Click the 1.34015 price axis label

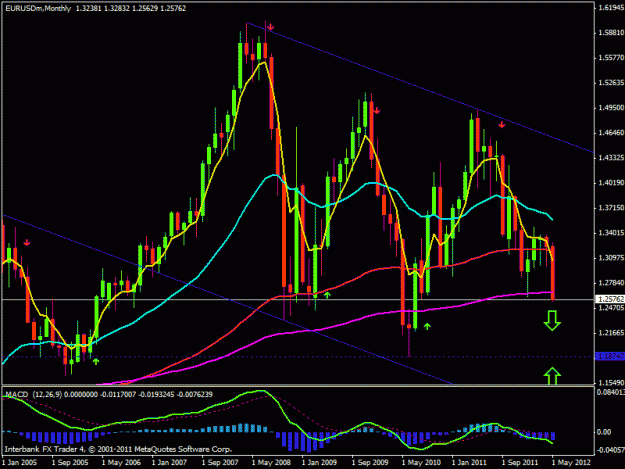point(611,233)
